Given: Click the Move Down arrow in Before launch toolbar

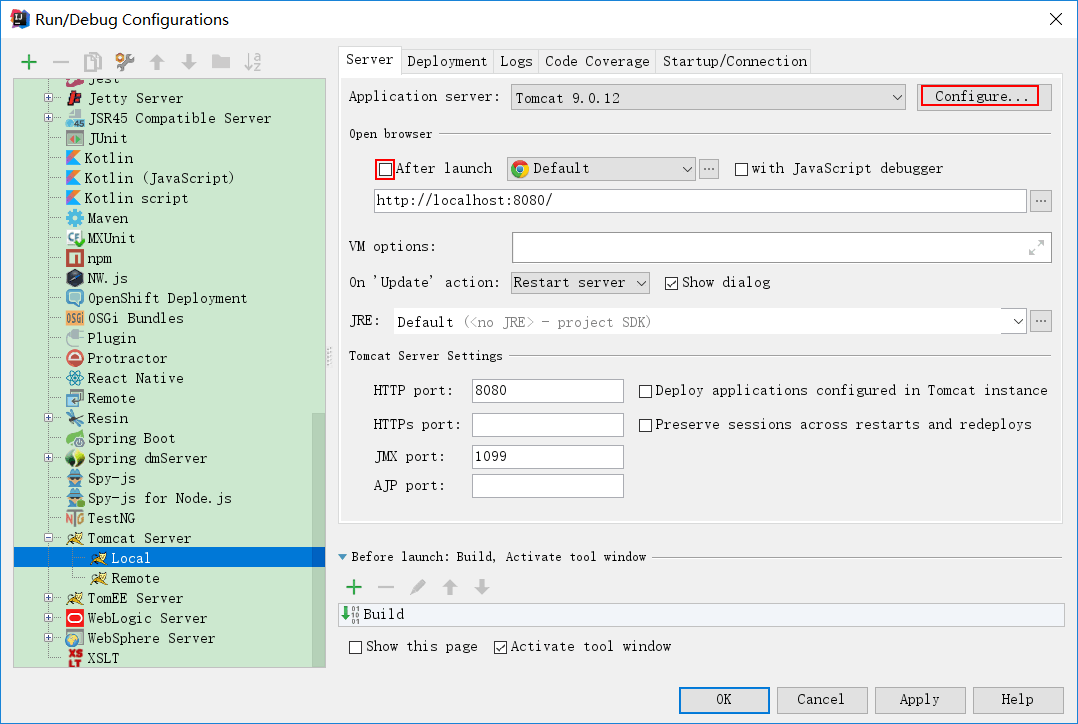Looking at the screenshot, I should point(482,587).
